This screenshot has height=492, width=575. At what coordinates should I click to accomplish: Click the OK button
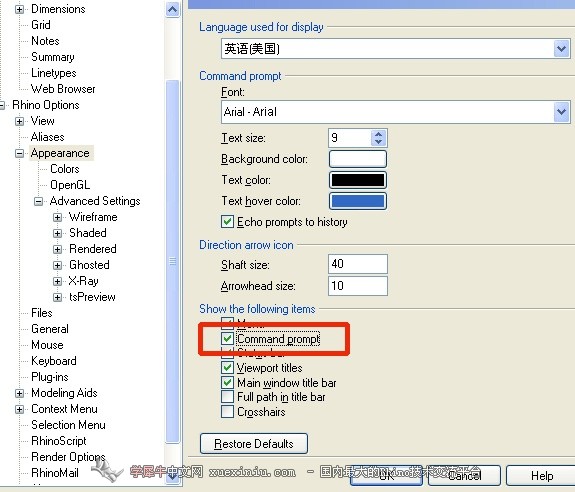coord(387,476)
